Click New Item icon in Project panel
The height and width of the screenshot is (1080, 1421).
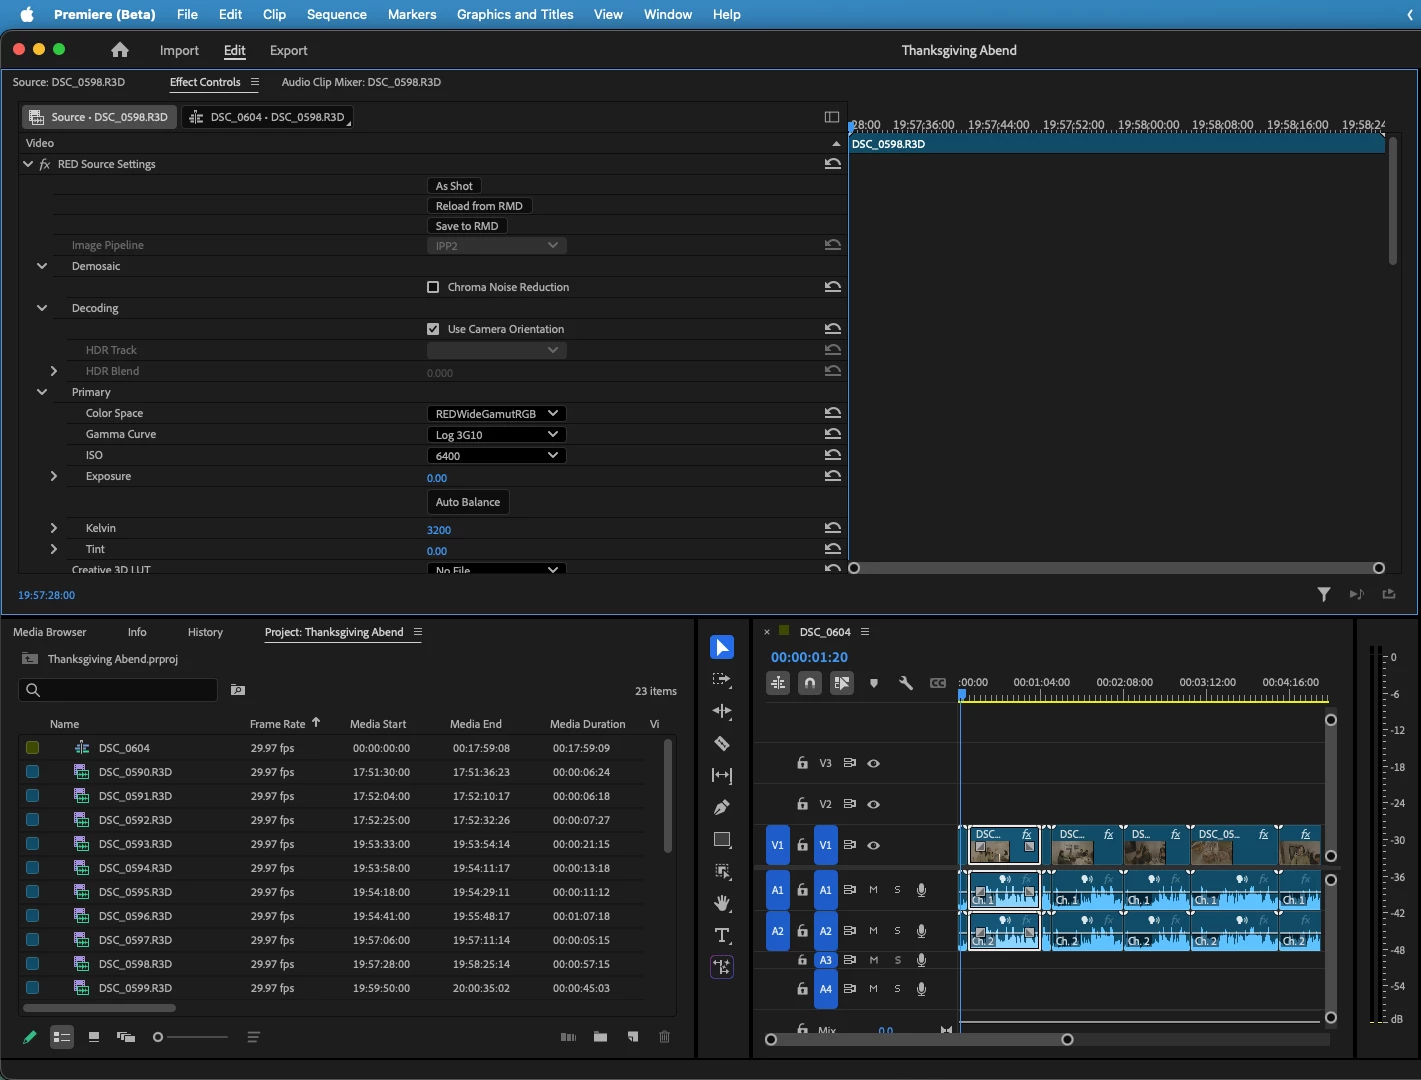(x=633, y=1037)
